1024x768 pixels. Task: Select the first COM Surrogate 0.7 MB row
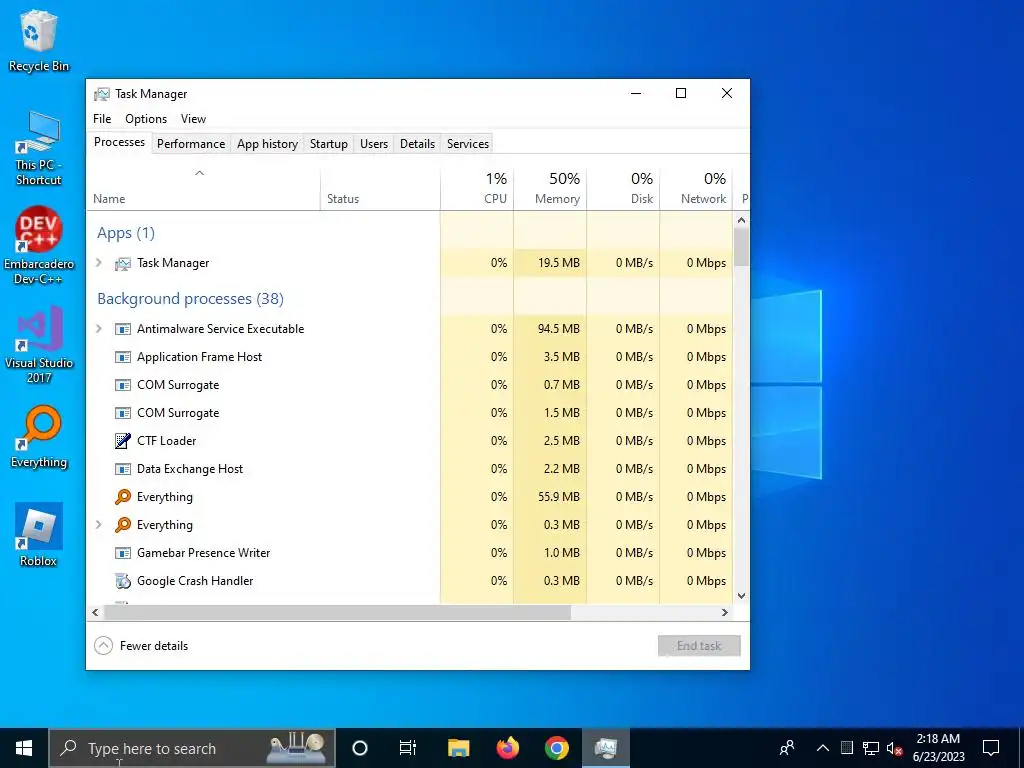(409, 385)
